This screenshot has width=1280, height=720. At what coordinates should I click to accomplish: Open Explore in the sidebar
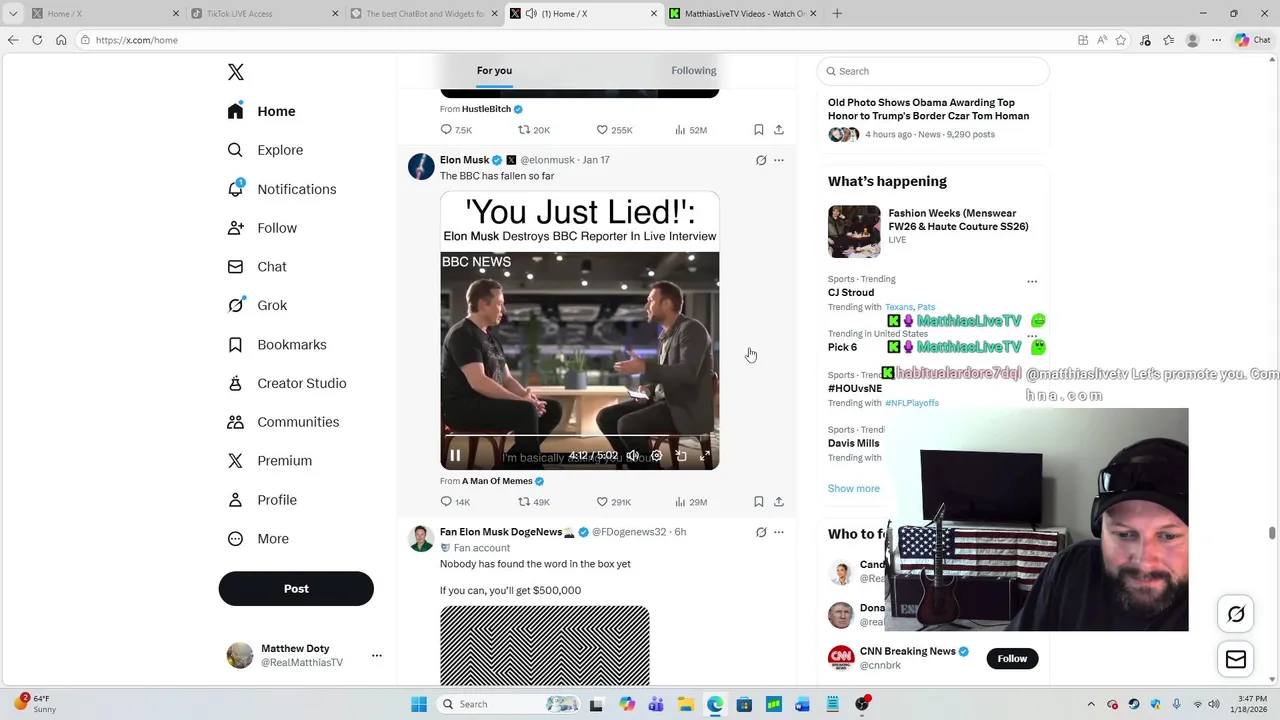tap(266, 150)
